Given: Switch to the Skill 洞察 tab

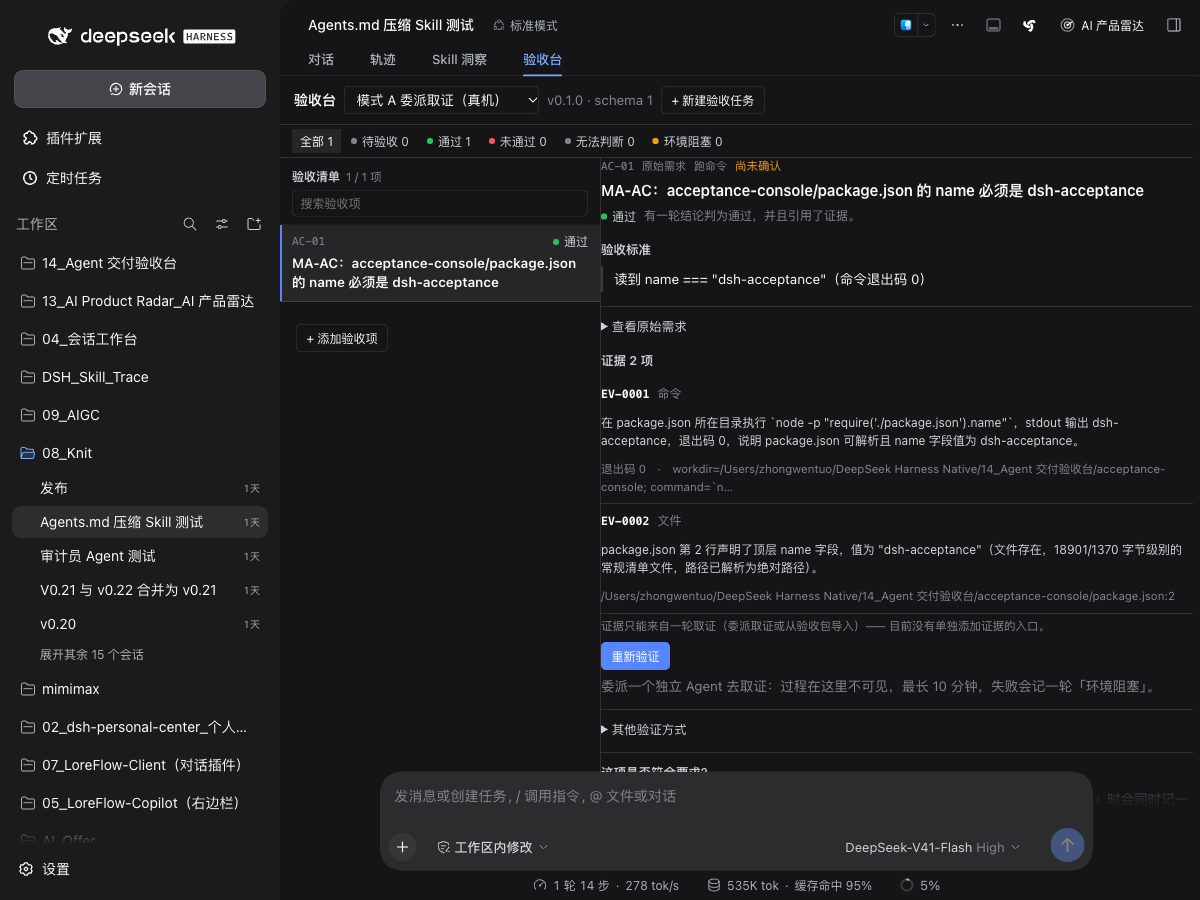Looking at the screenshot, I should [460, 59].
